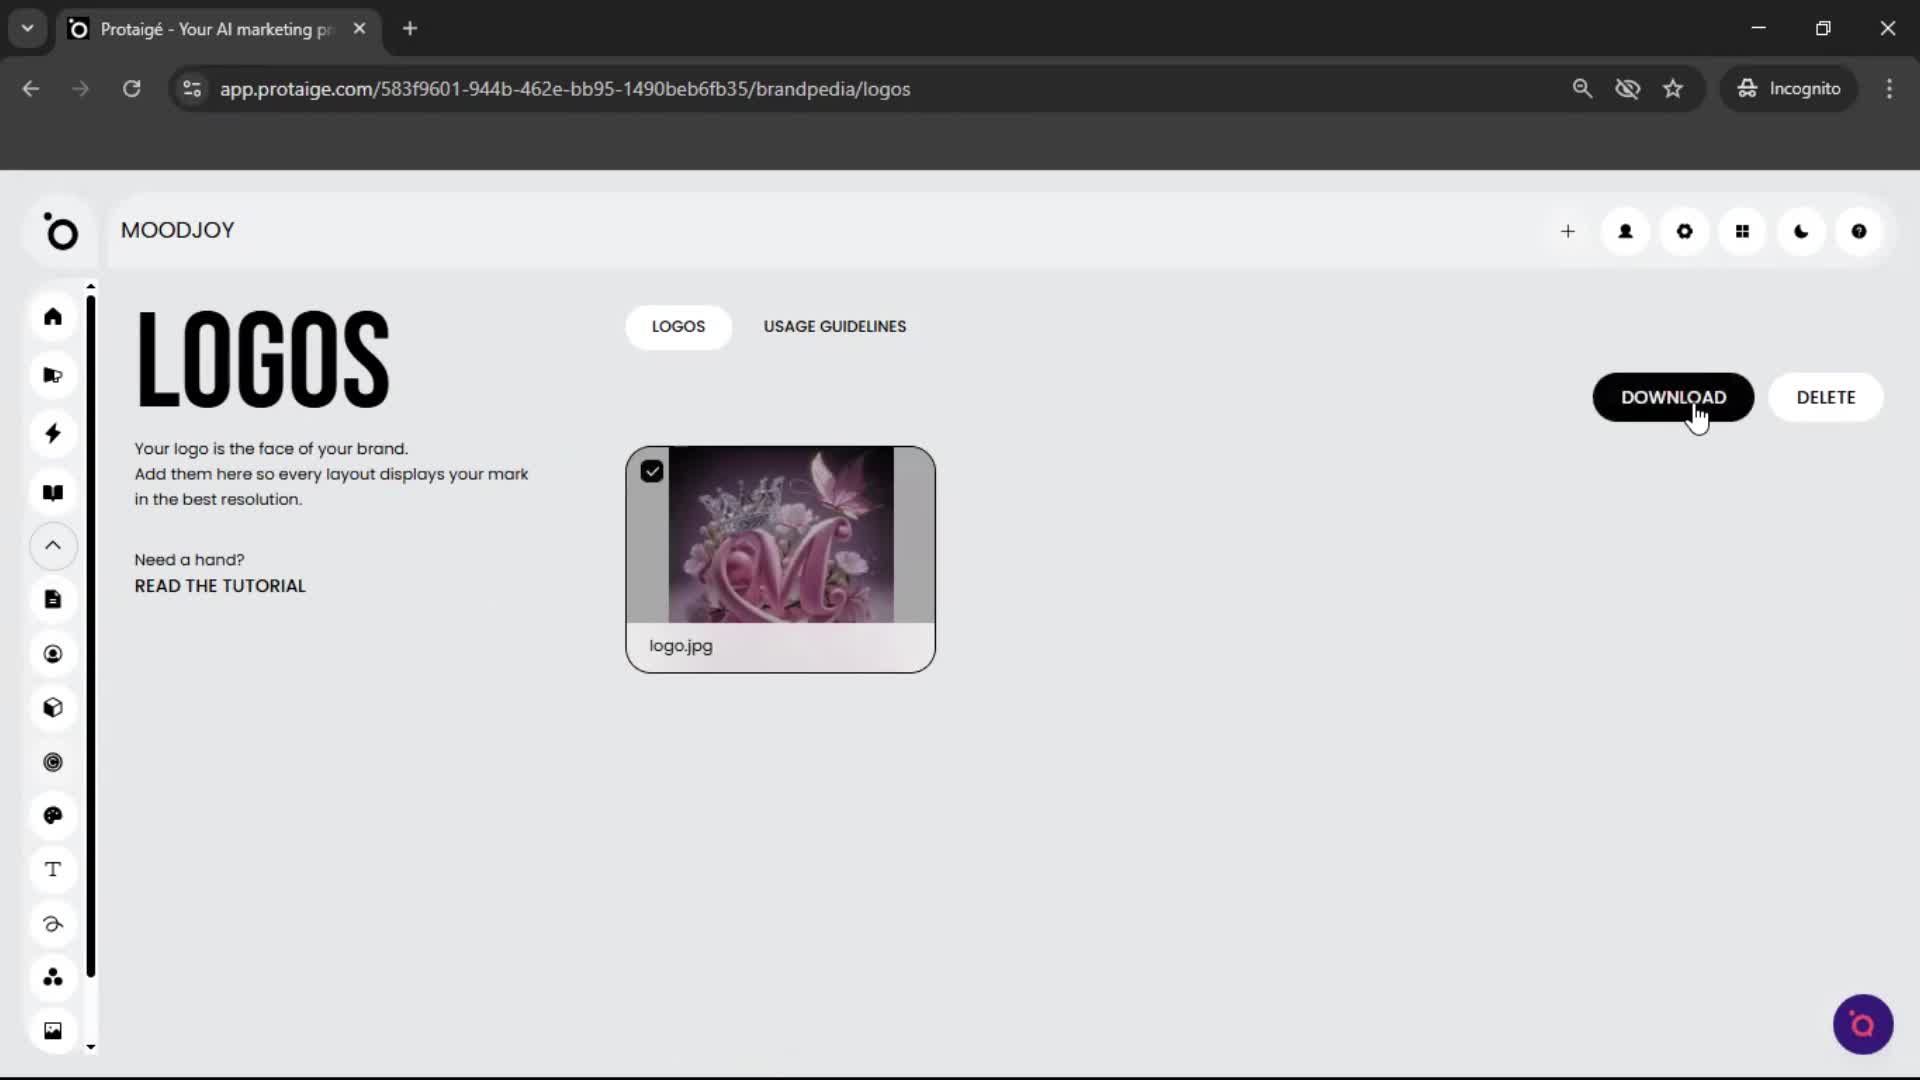
Task: Toggle the user account icon
Action: pyautogui.click(x=1625, y=231)
